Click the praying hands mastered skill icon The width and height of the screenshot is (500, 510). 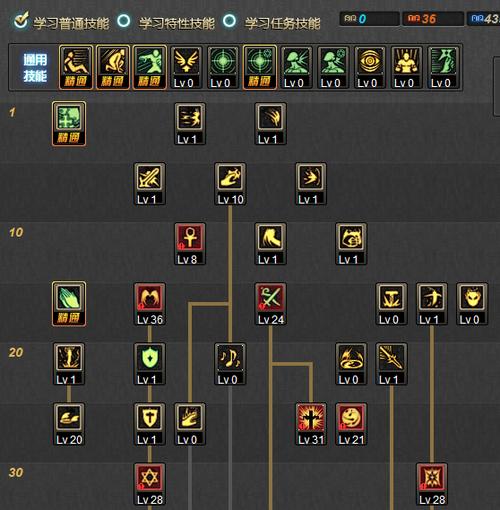pyautogui.click(x=69, y=304)
